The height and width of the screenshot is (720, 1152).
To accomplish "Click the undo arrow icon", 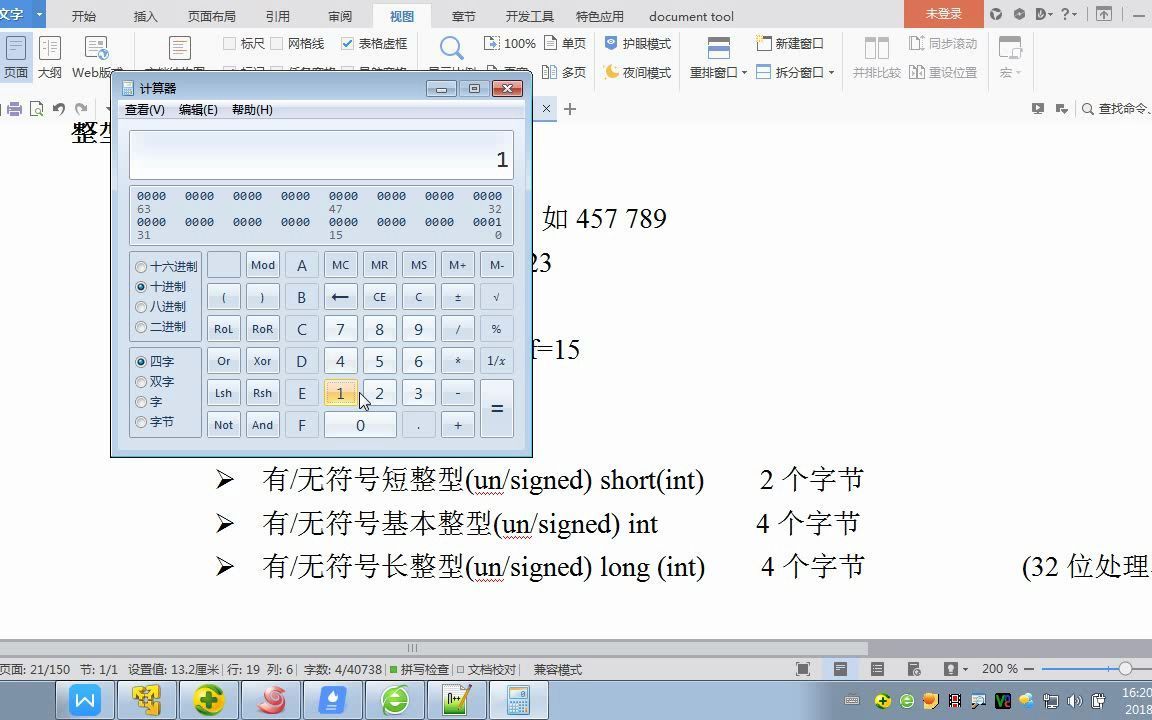I will coord(59,109).
